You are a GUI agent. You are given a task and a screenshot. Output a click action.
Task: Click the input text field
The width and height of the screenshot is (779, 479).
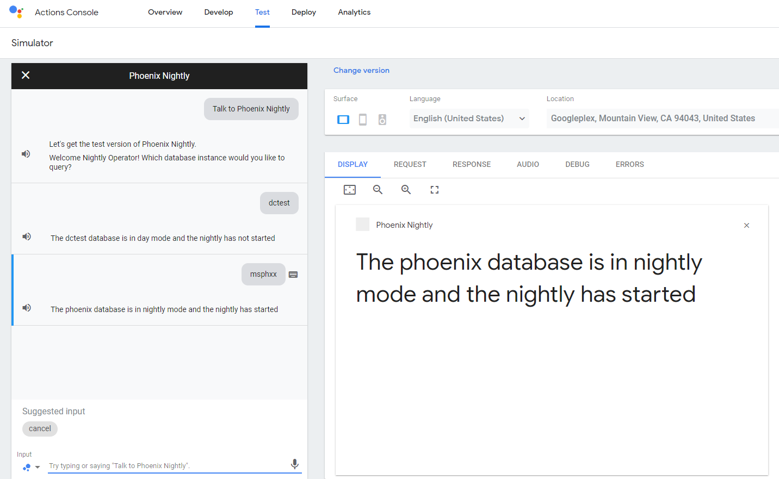point(169,466)
